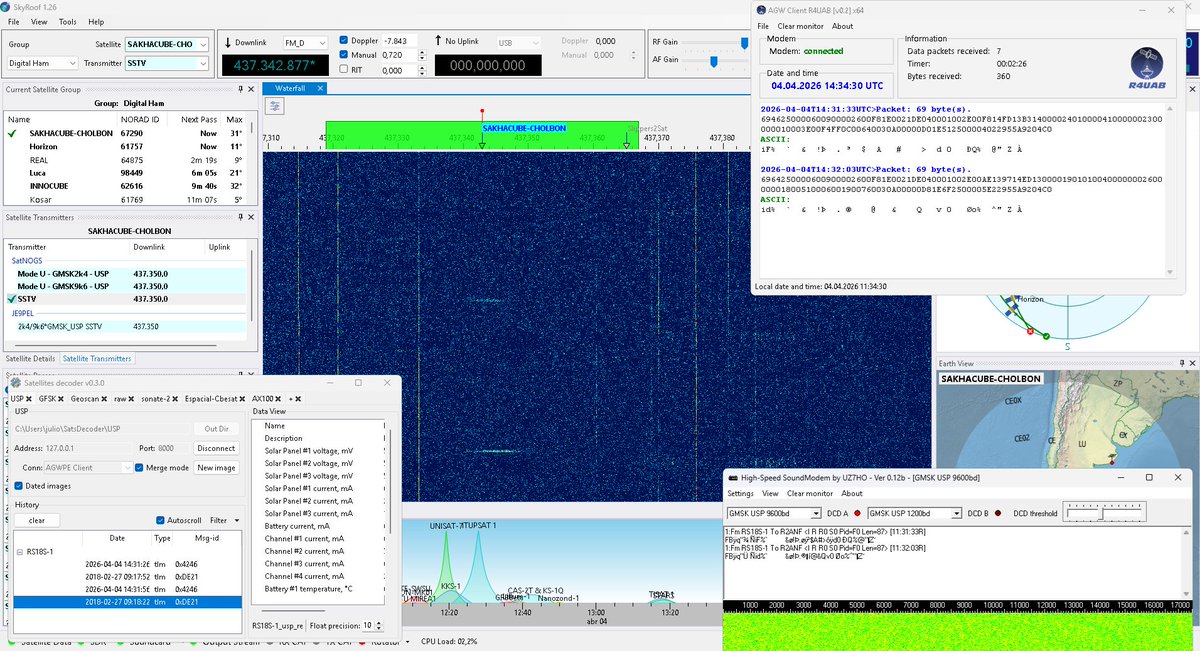Open the Transmitter dropdown showing SSTV
Viewport: 1200px width, 651px height.
coord(168,63)
